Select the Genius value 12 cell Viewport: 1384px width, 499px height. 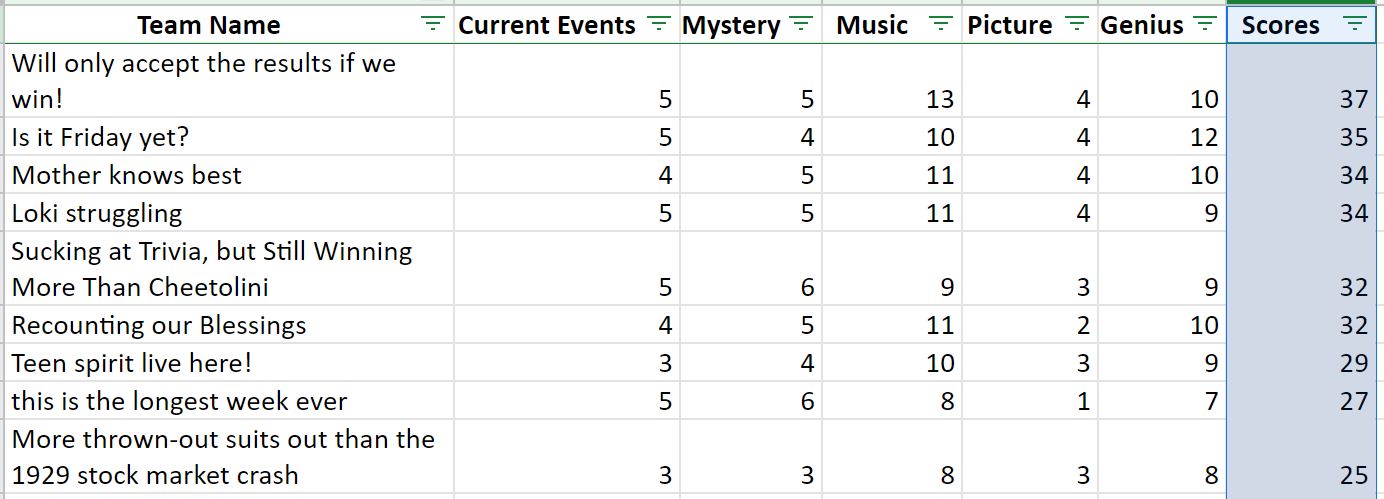pos(1162,137)
